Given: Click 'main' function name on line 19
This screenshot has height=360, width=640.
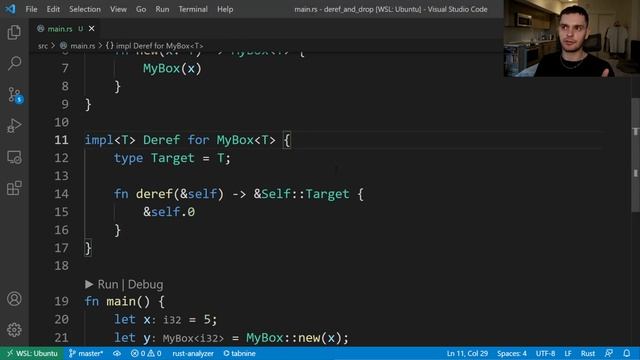Looking at the screenshot, I should point(121,302).
